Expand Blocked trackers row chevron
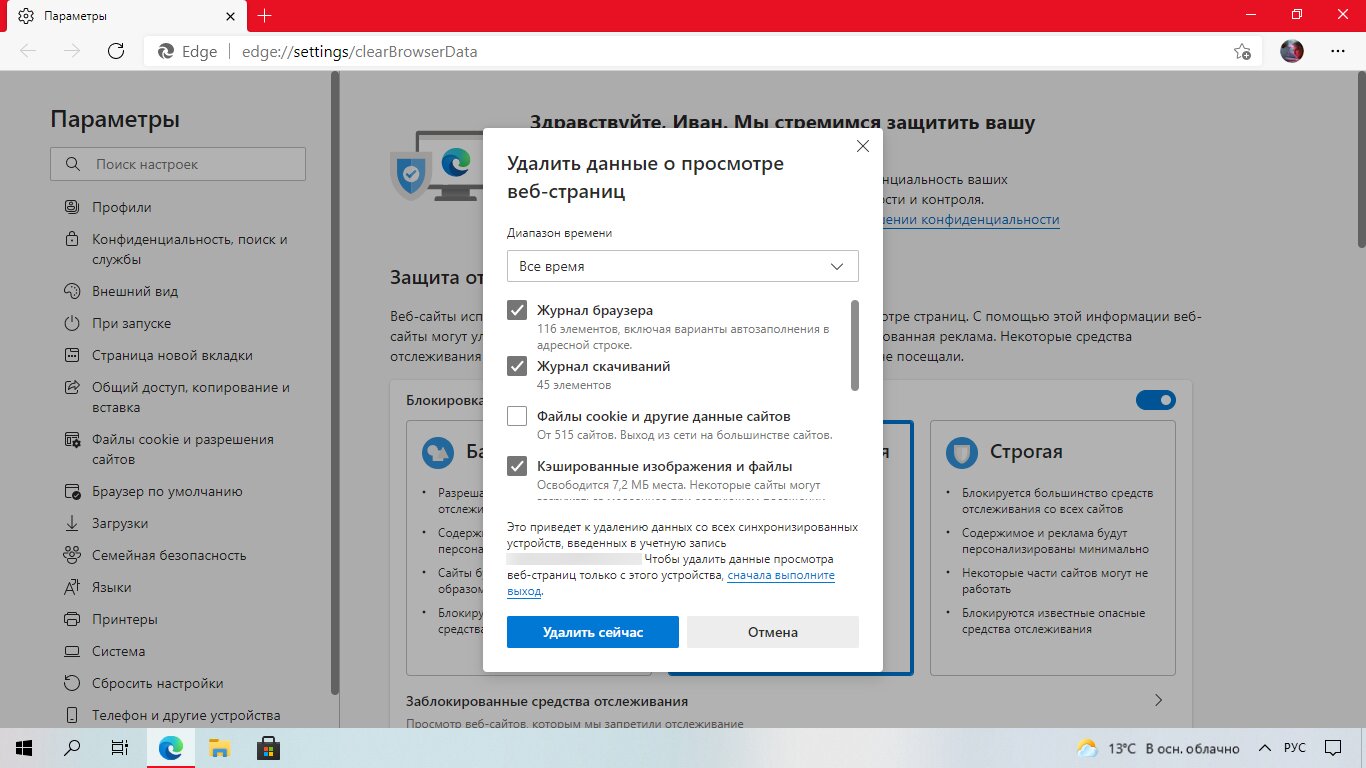Image resolution: width=1366 pixels, height=768 pixels. [1159, 700]
